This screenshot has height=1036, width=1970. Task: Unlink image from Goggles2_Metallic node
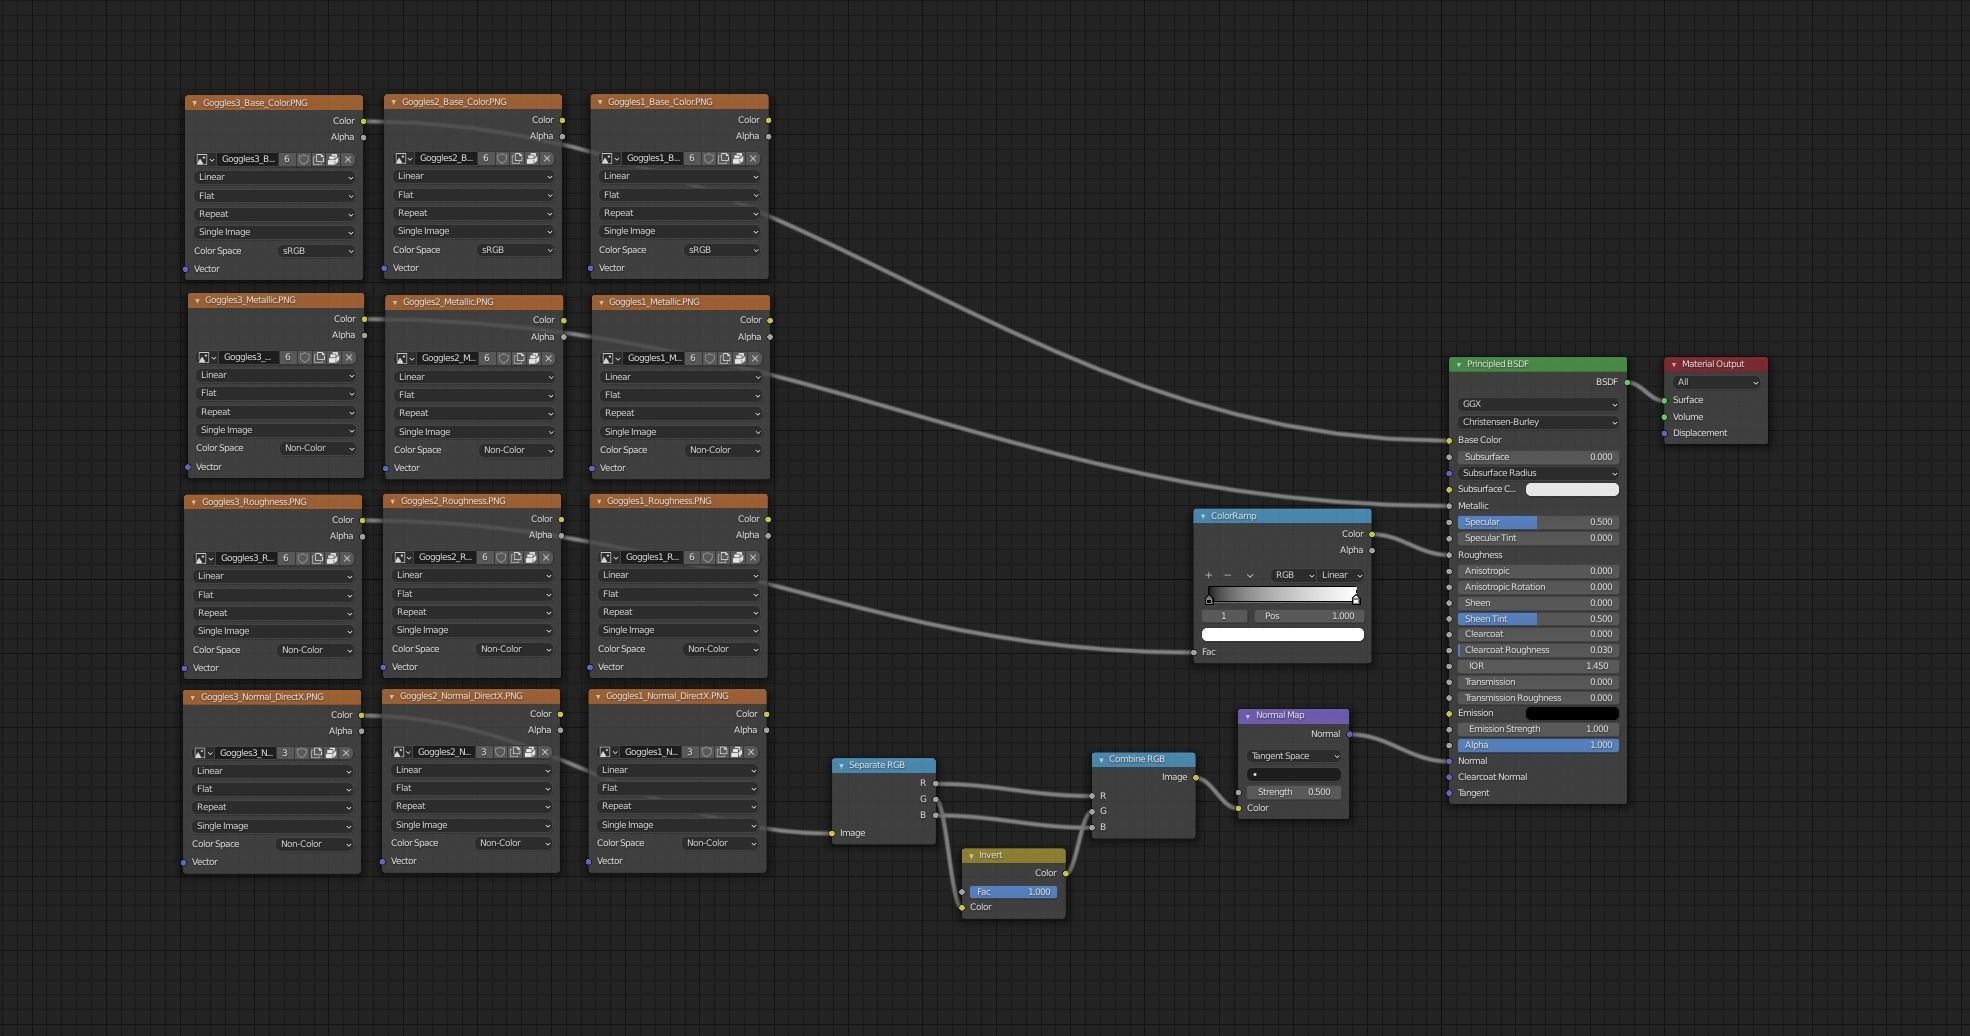click(549, 358)
